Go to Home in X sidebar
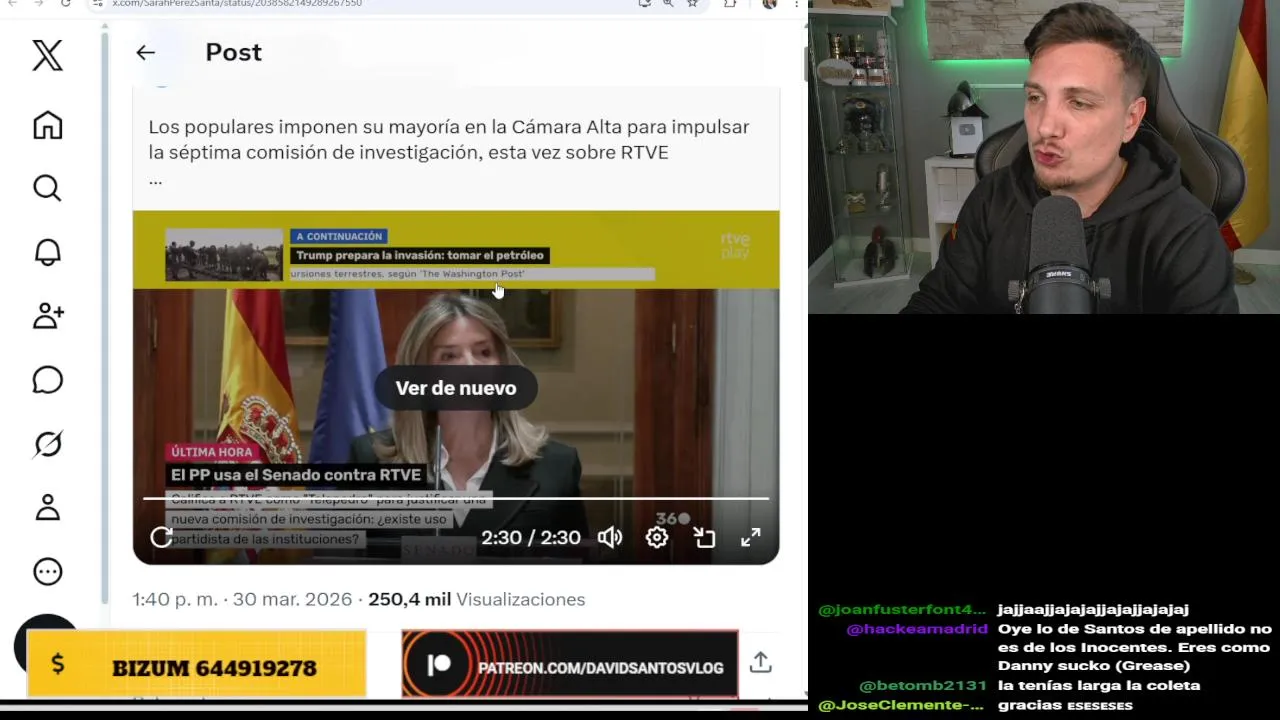Image resolution: width=1280 pixels, height=720 pixels. (x=47, y=125)
